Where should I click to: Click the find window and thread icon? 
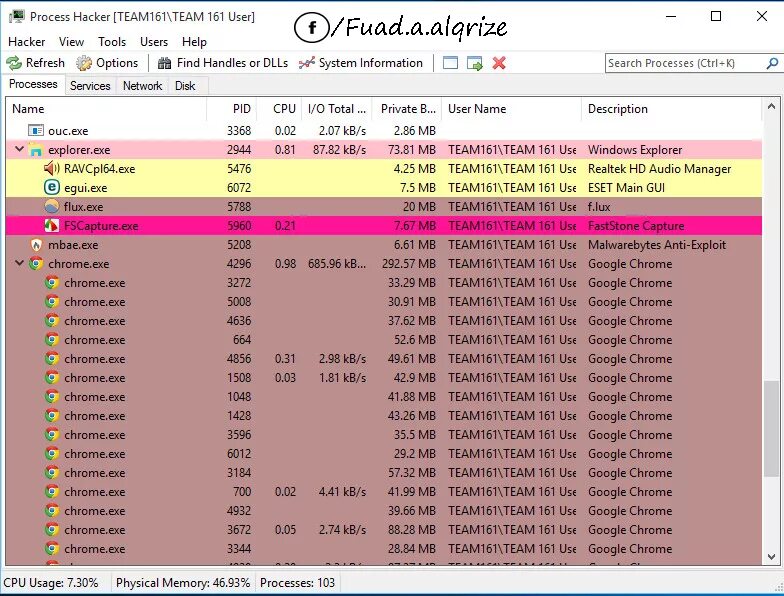coord(474,63)
